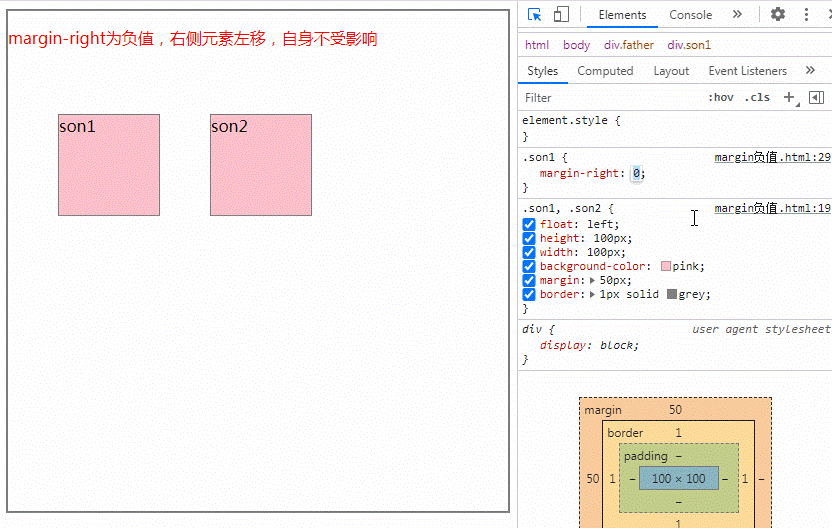Viewport: 832px width, 528px height.
Task: Toggle the device toolbar icon
Action: (x=561, y=15)
